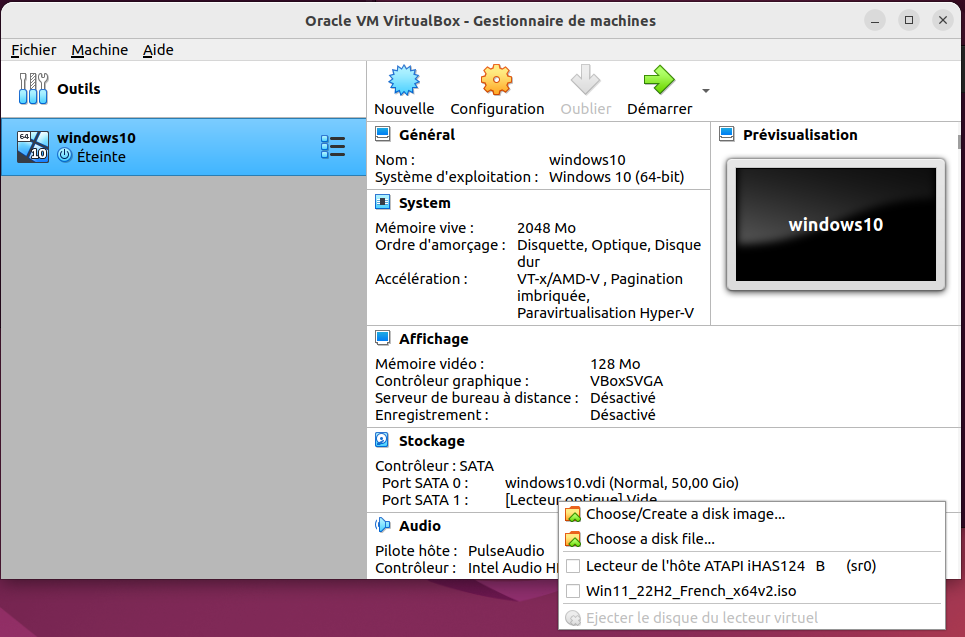Click the Stockage disk section icon
965x637 pixels.
click(382, 439)
